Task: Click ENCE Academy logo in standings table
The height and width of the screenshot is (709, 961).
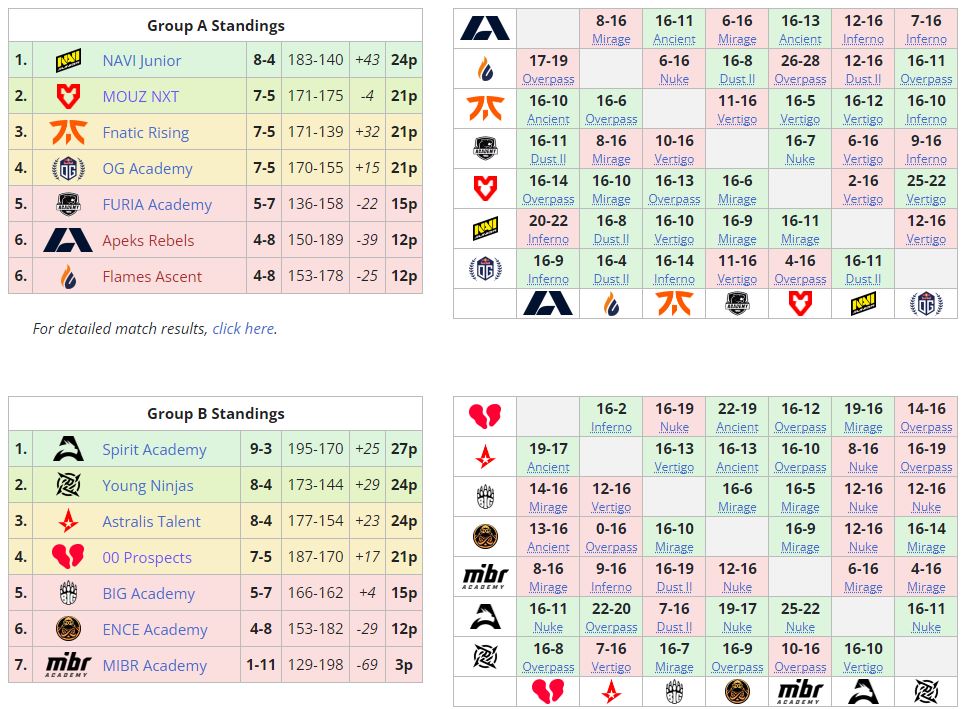Action: click(x=68, y=629)
